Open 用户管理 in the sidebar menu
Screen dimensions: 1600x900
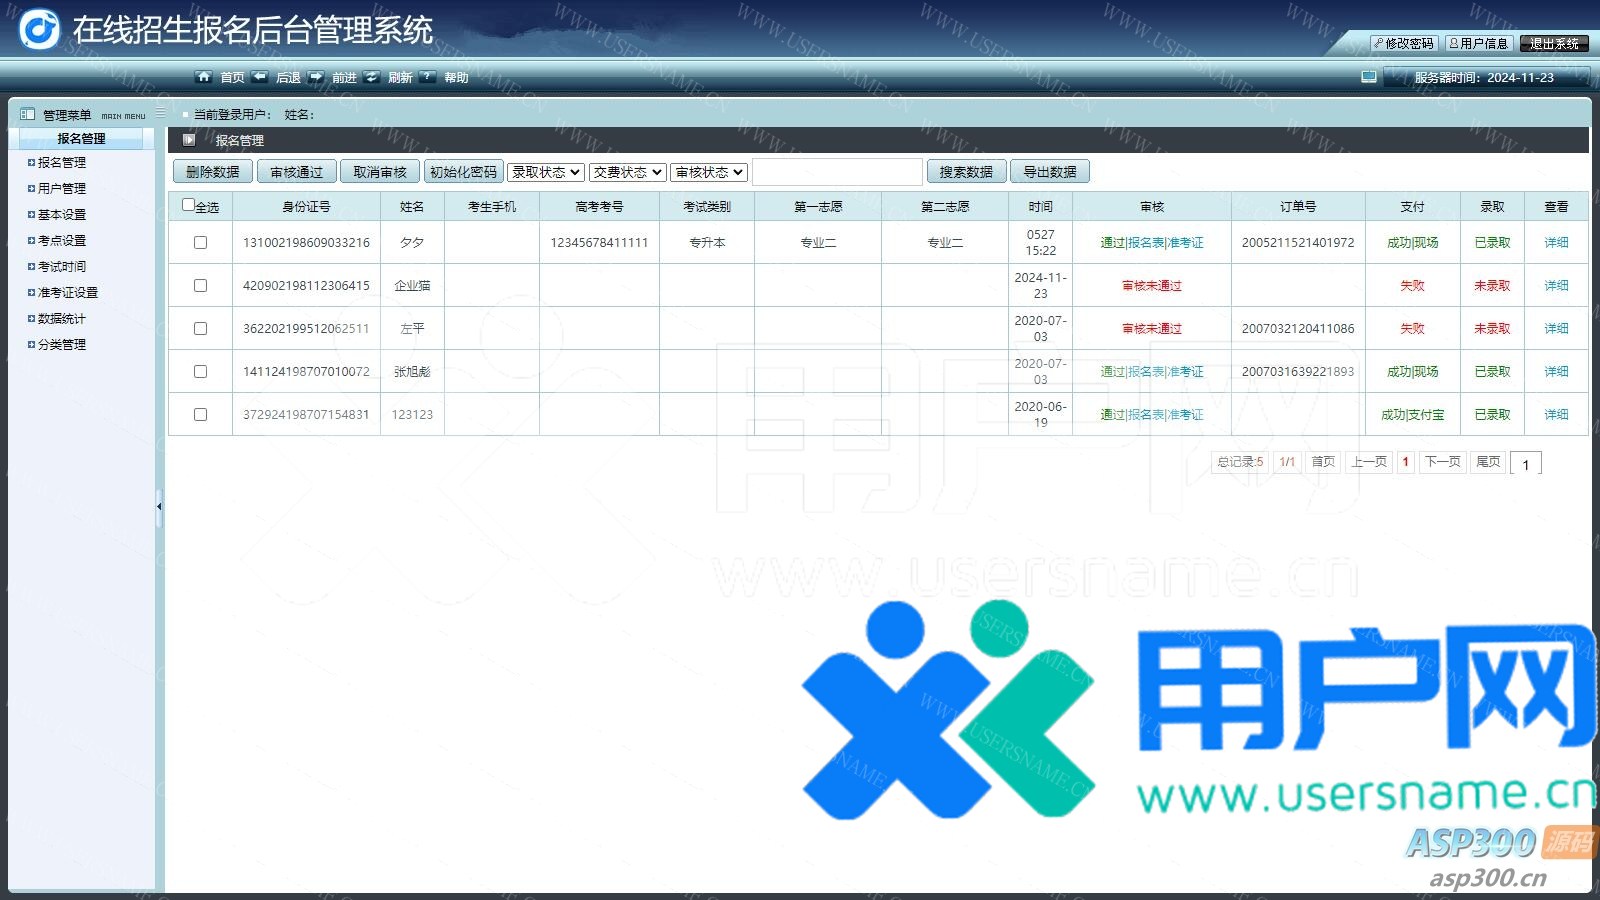[x=62, y=188]
